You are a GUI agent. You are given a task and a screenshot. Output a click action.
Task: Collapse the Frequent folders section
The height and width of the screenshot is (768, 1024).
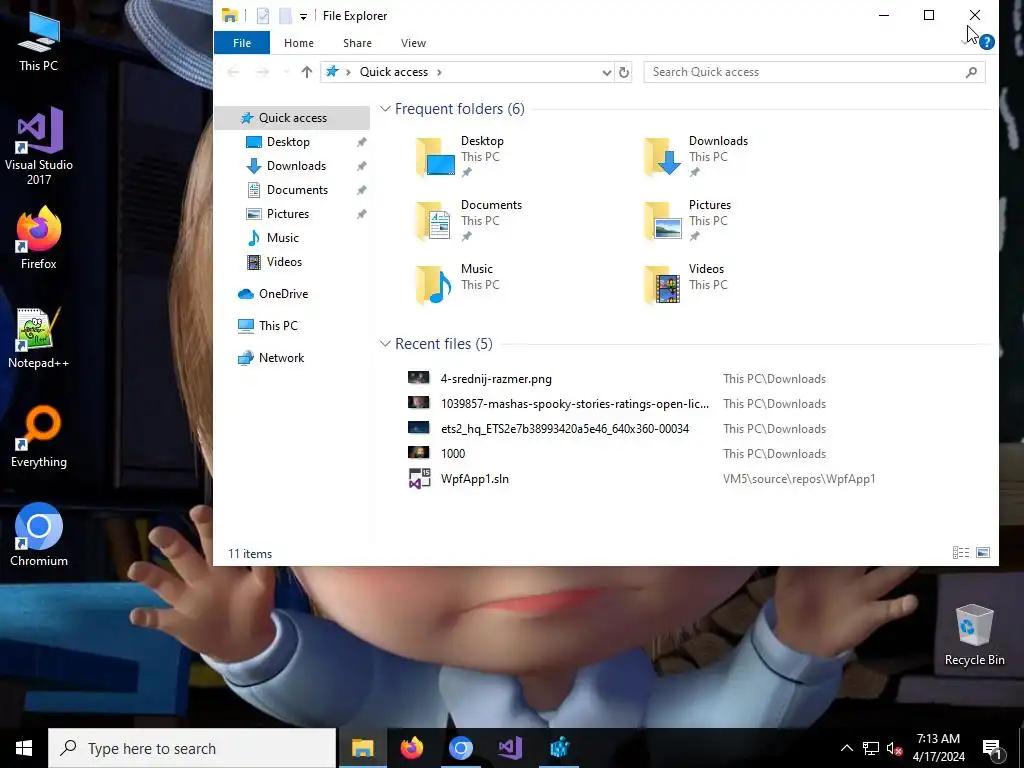coord(385,109)
